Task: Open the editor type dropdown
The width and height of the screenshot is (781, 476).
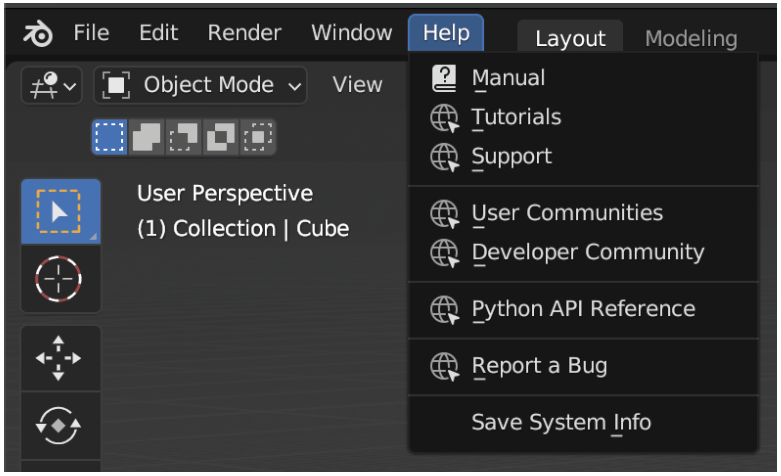Action: point(51,86)
